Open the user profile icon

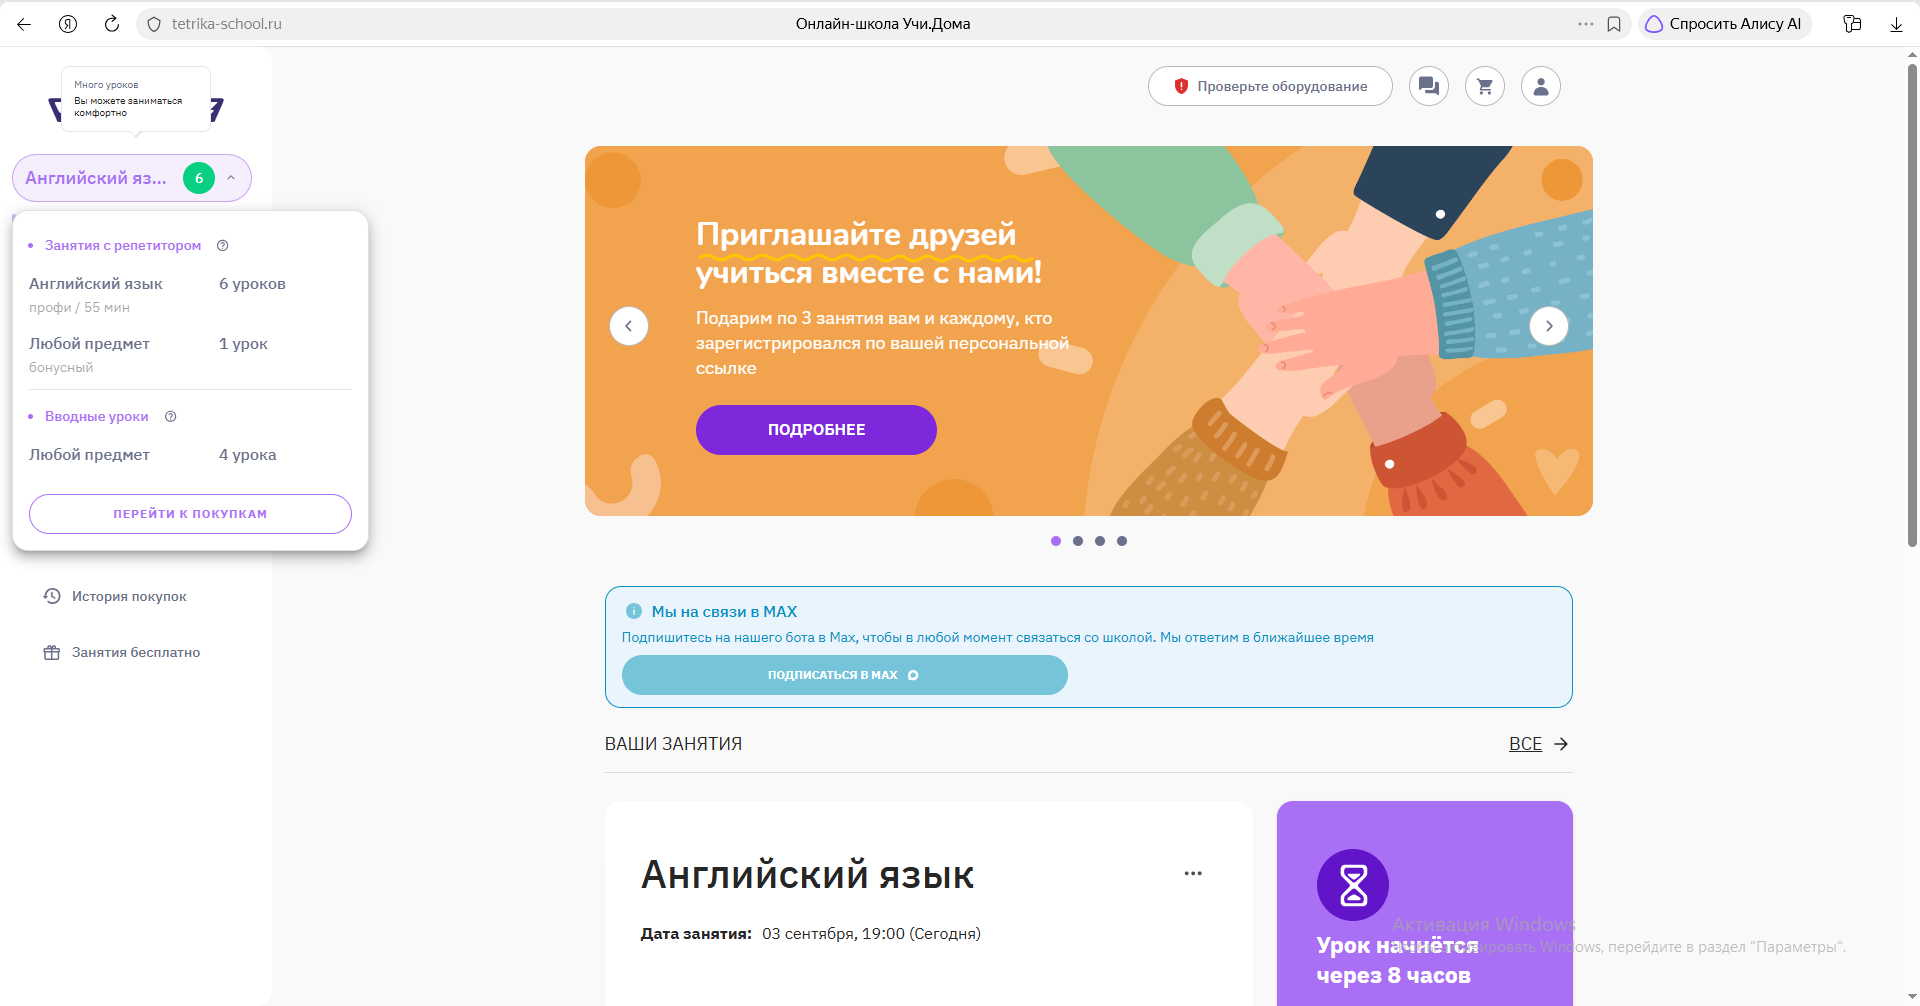tap(1540, 86)
